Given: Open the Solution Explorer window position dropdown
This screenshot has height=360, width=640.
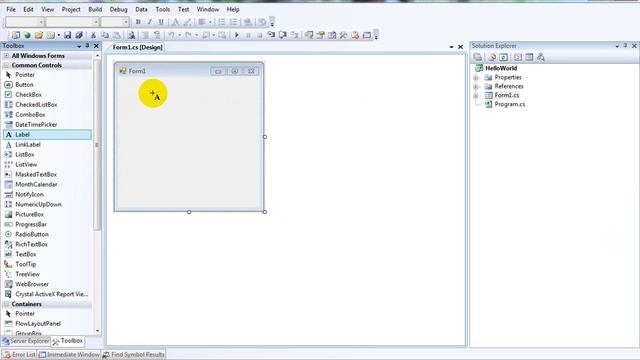Looking at the screenshot, I should [x=617, y=46].
